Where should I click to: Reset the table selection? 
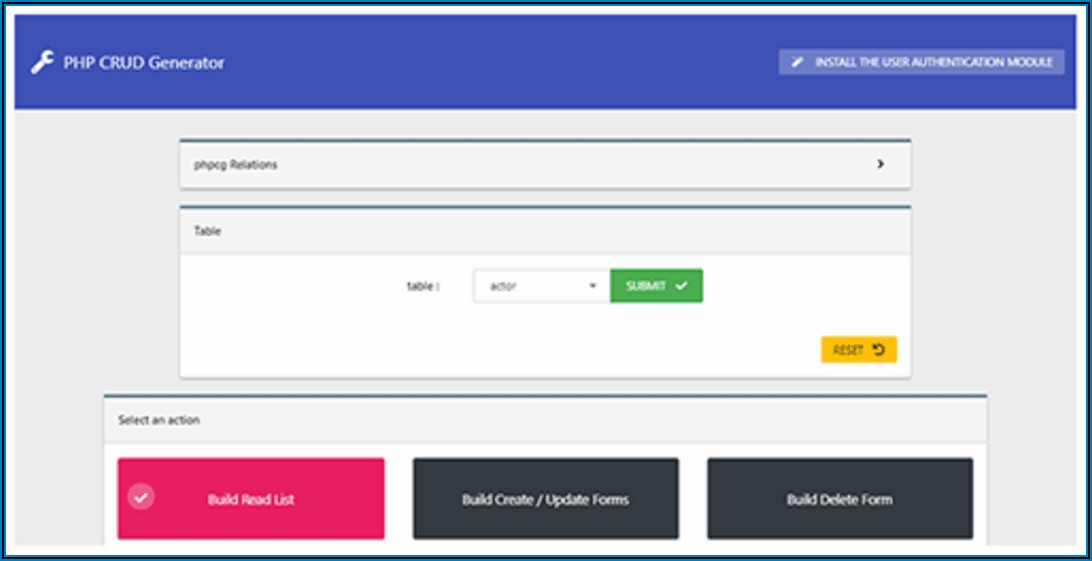pos(859,350)
